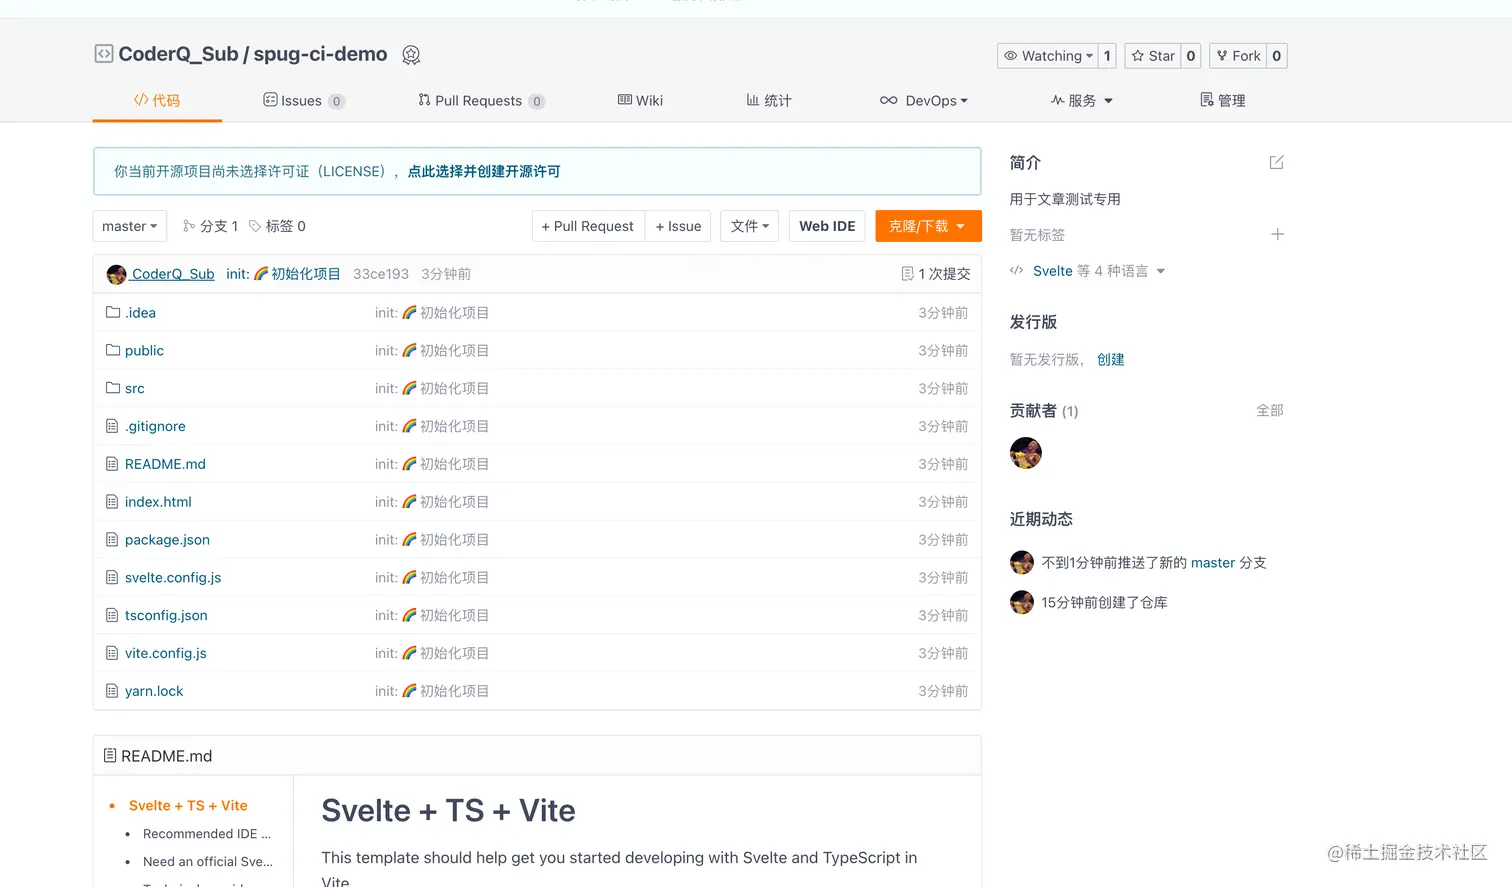Click the file icon next to tsconfig.json
Viewport: 1512px width, 887px height.
click(112, 615)
